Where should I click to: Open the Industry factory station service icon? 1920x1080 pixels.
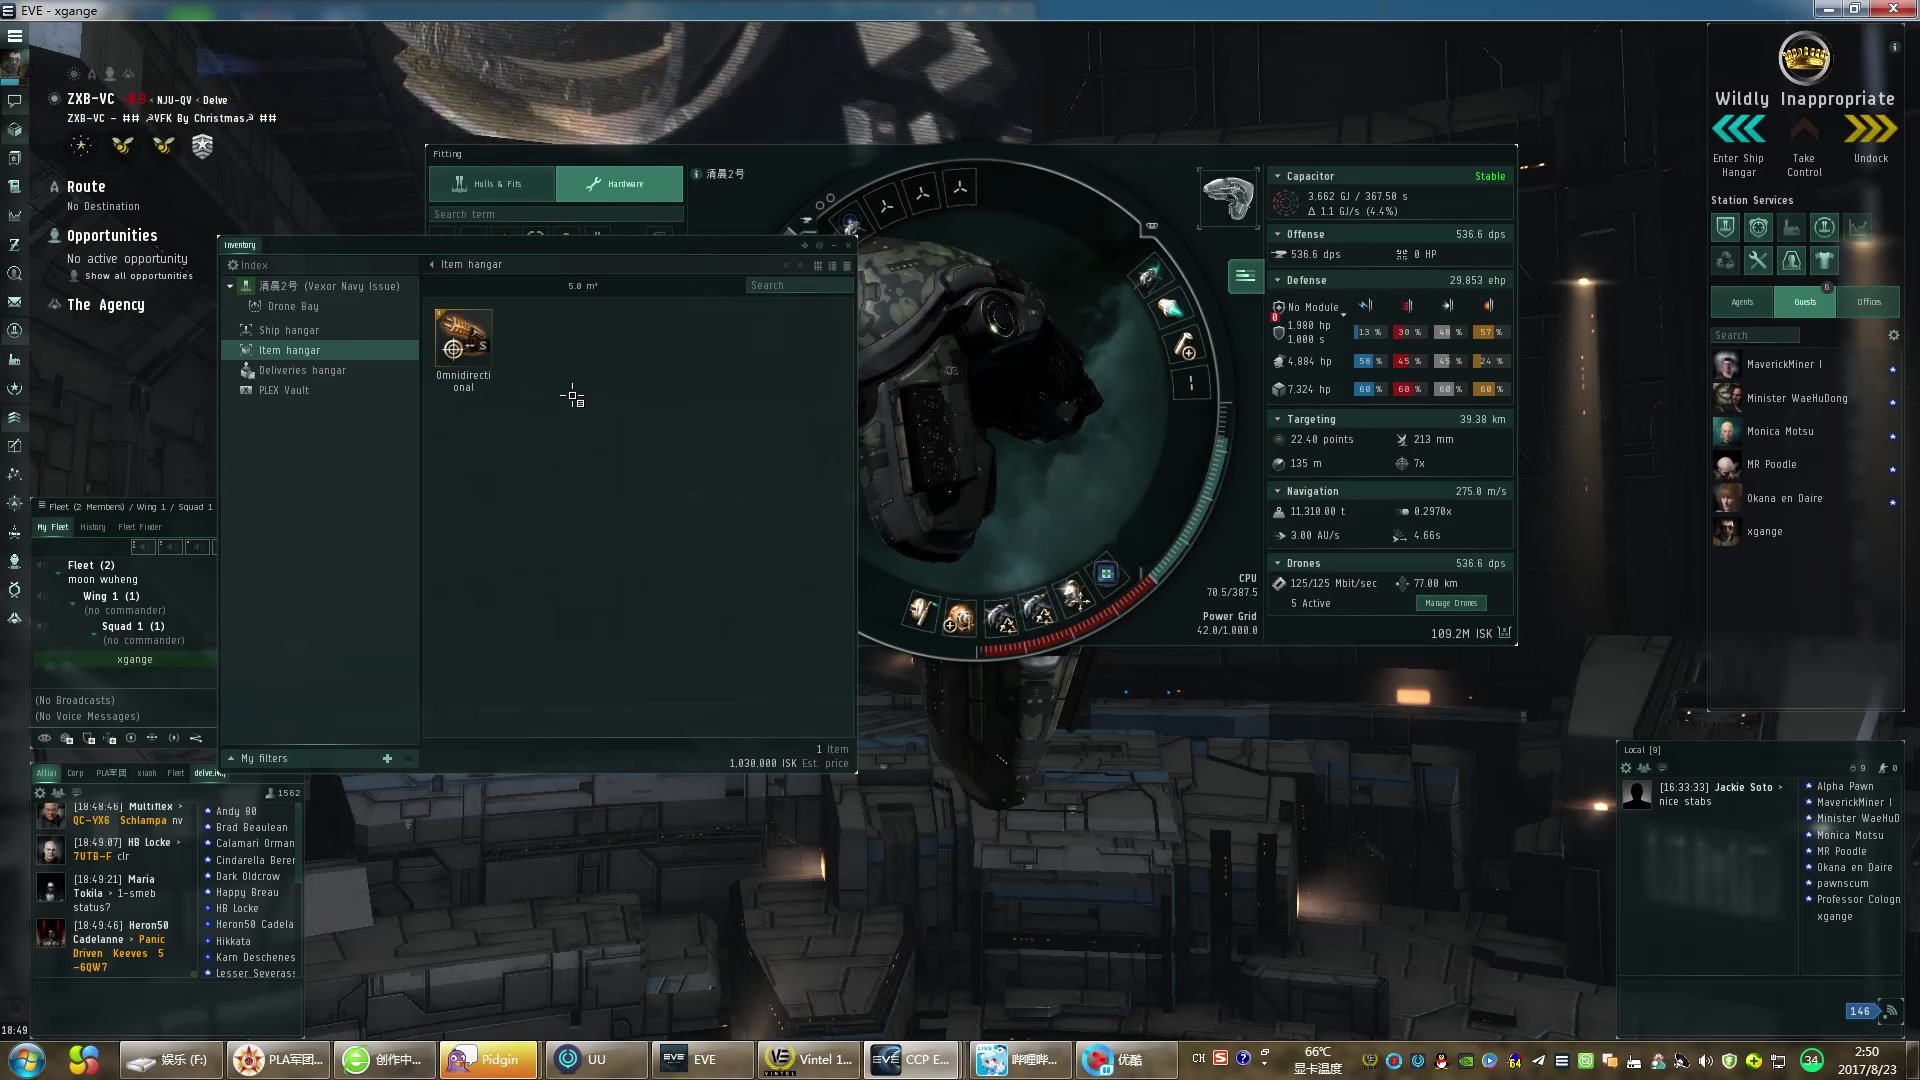pyautogui.click(x=1791, y=227)
